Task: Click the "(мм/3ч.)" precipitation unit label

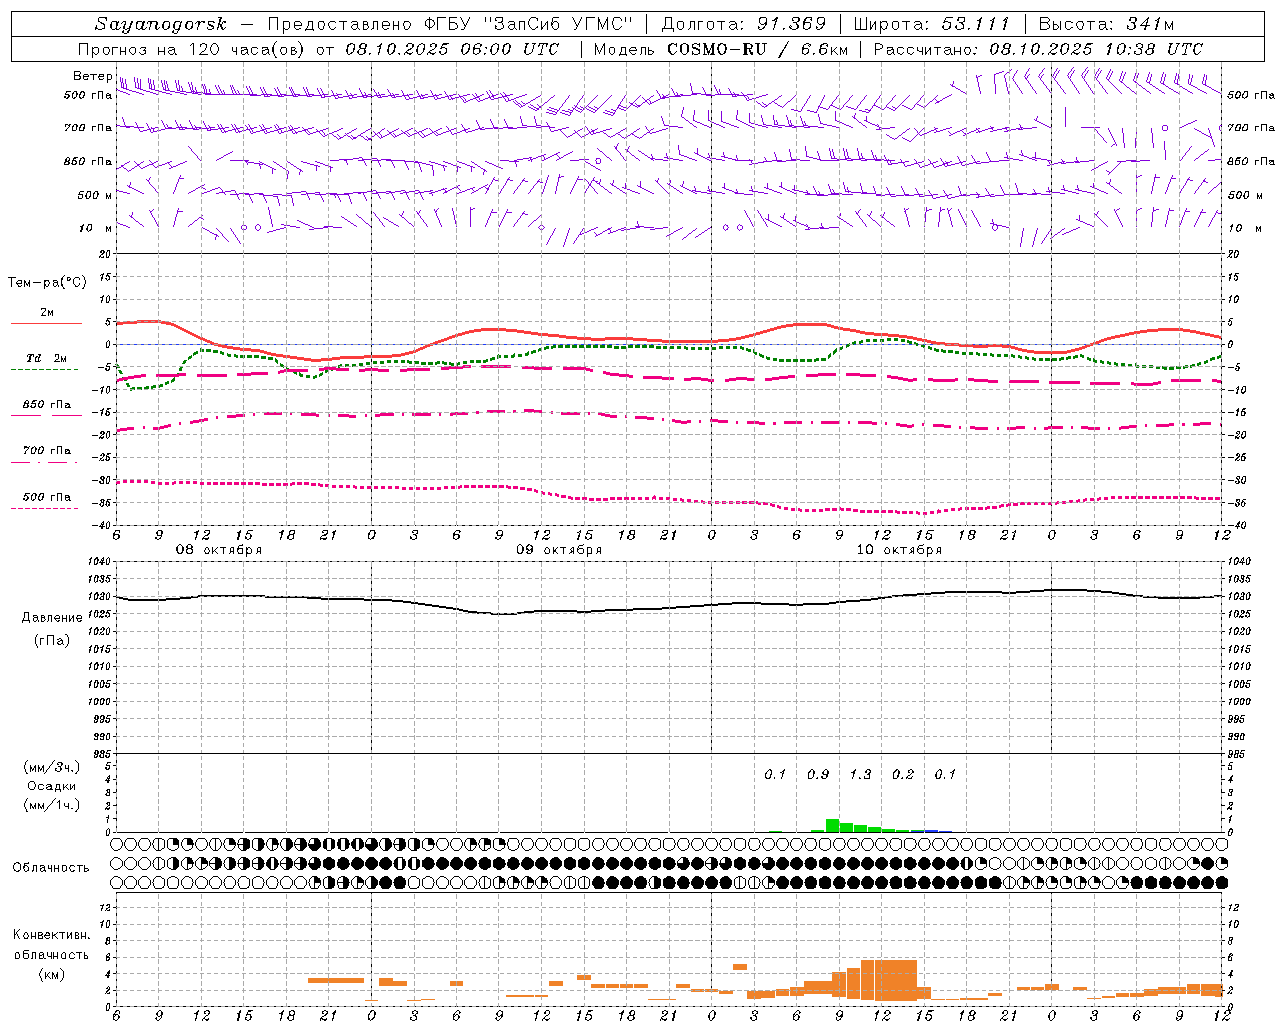Action: (x=52, y=767)
